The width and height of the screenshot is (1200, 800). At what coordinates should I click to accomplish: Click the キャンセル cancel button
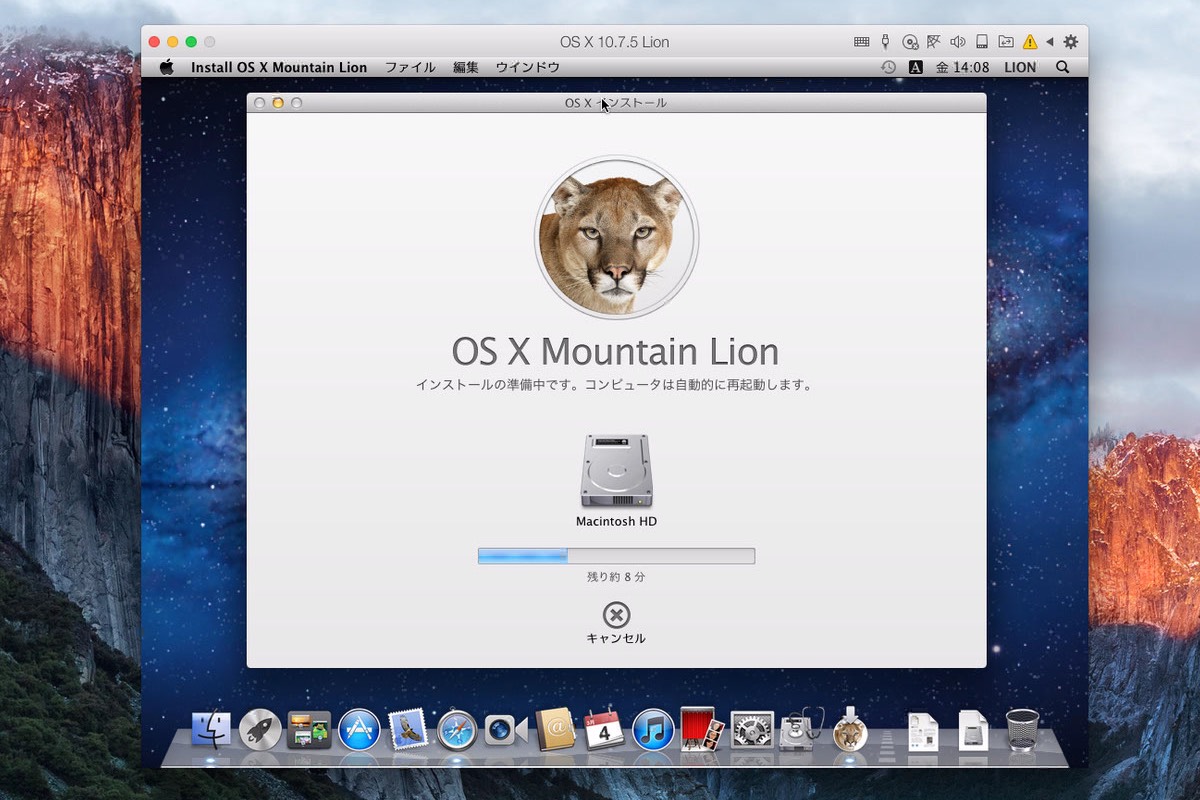617,624
